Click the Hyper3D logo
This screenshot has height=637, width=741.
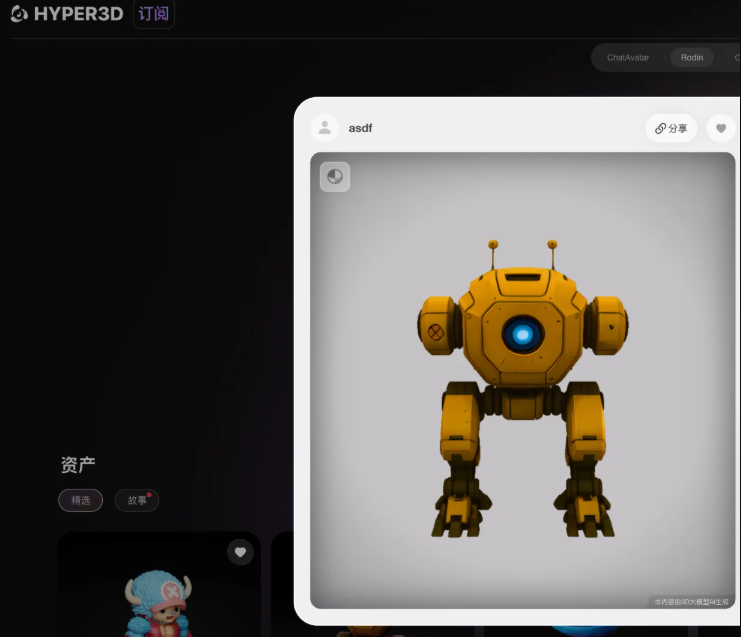67,14
